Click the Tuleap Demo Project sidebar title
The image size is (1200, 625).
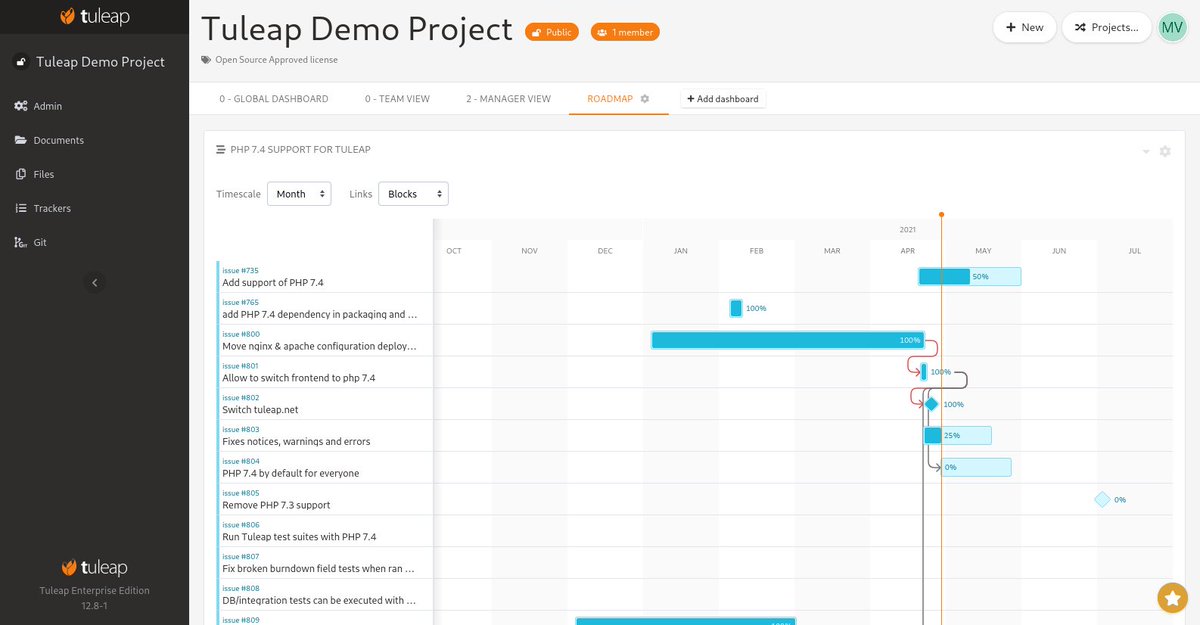pos(100,62)
